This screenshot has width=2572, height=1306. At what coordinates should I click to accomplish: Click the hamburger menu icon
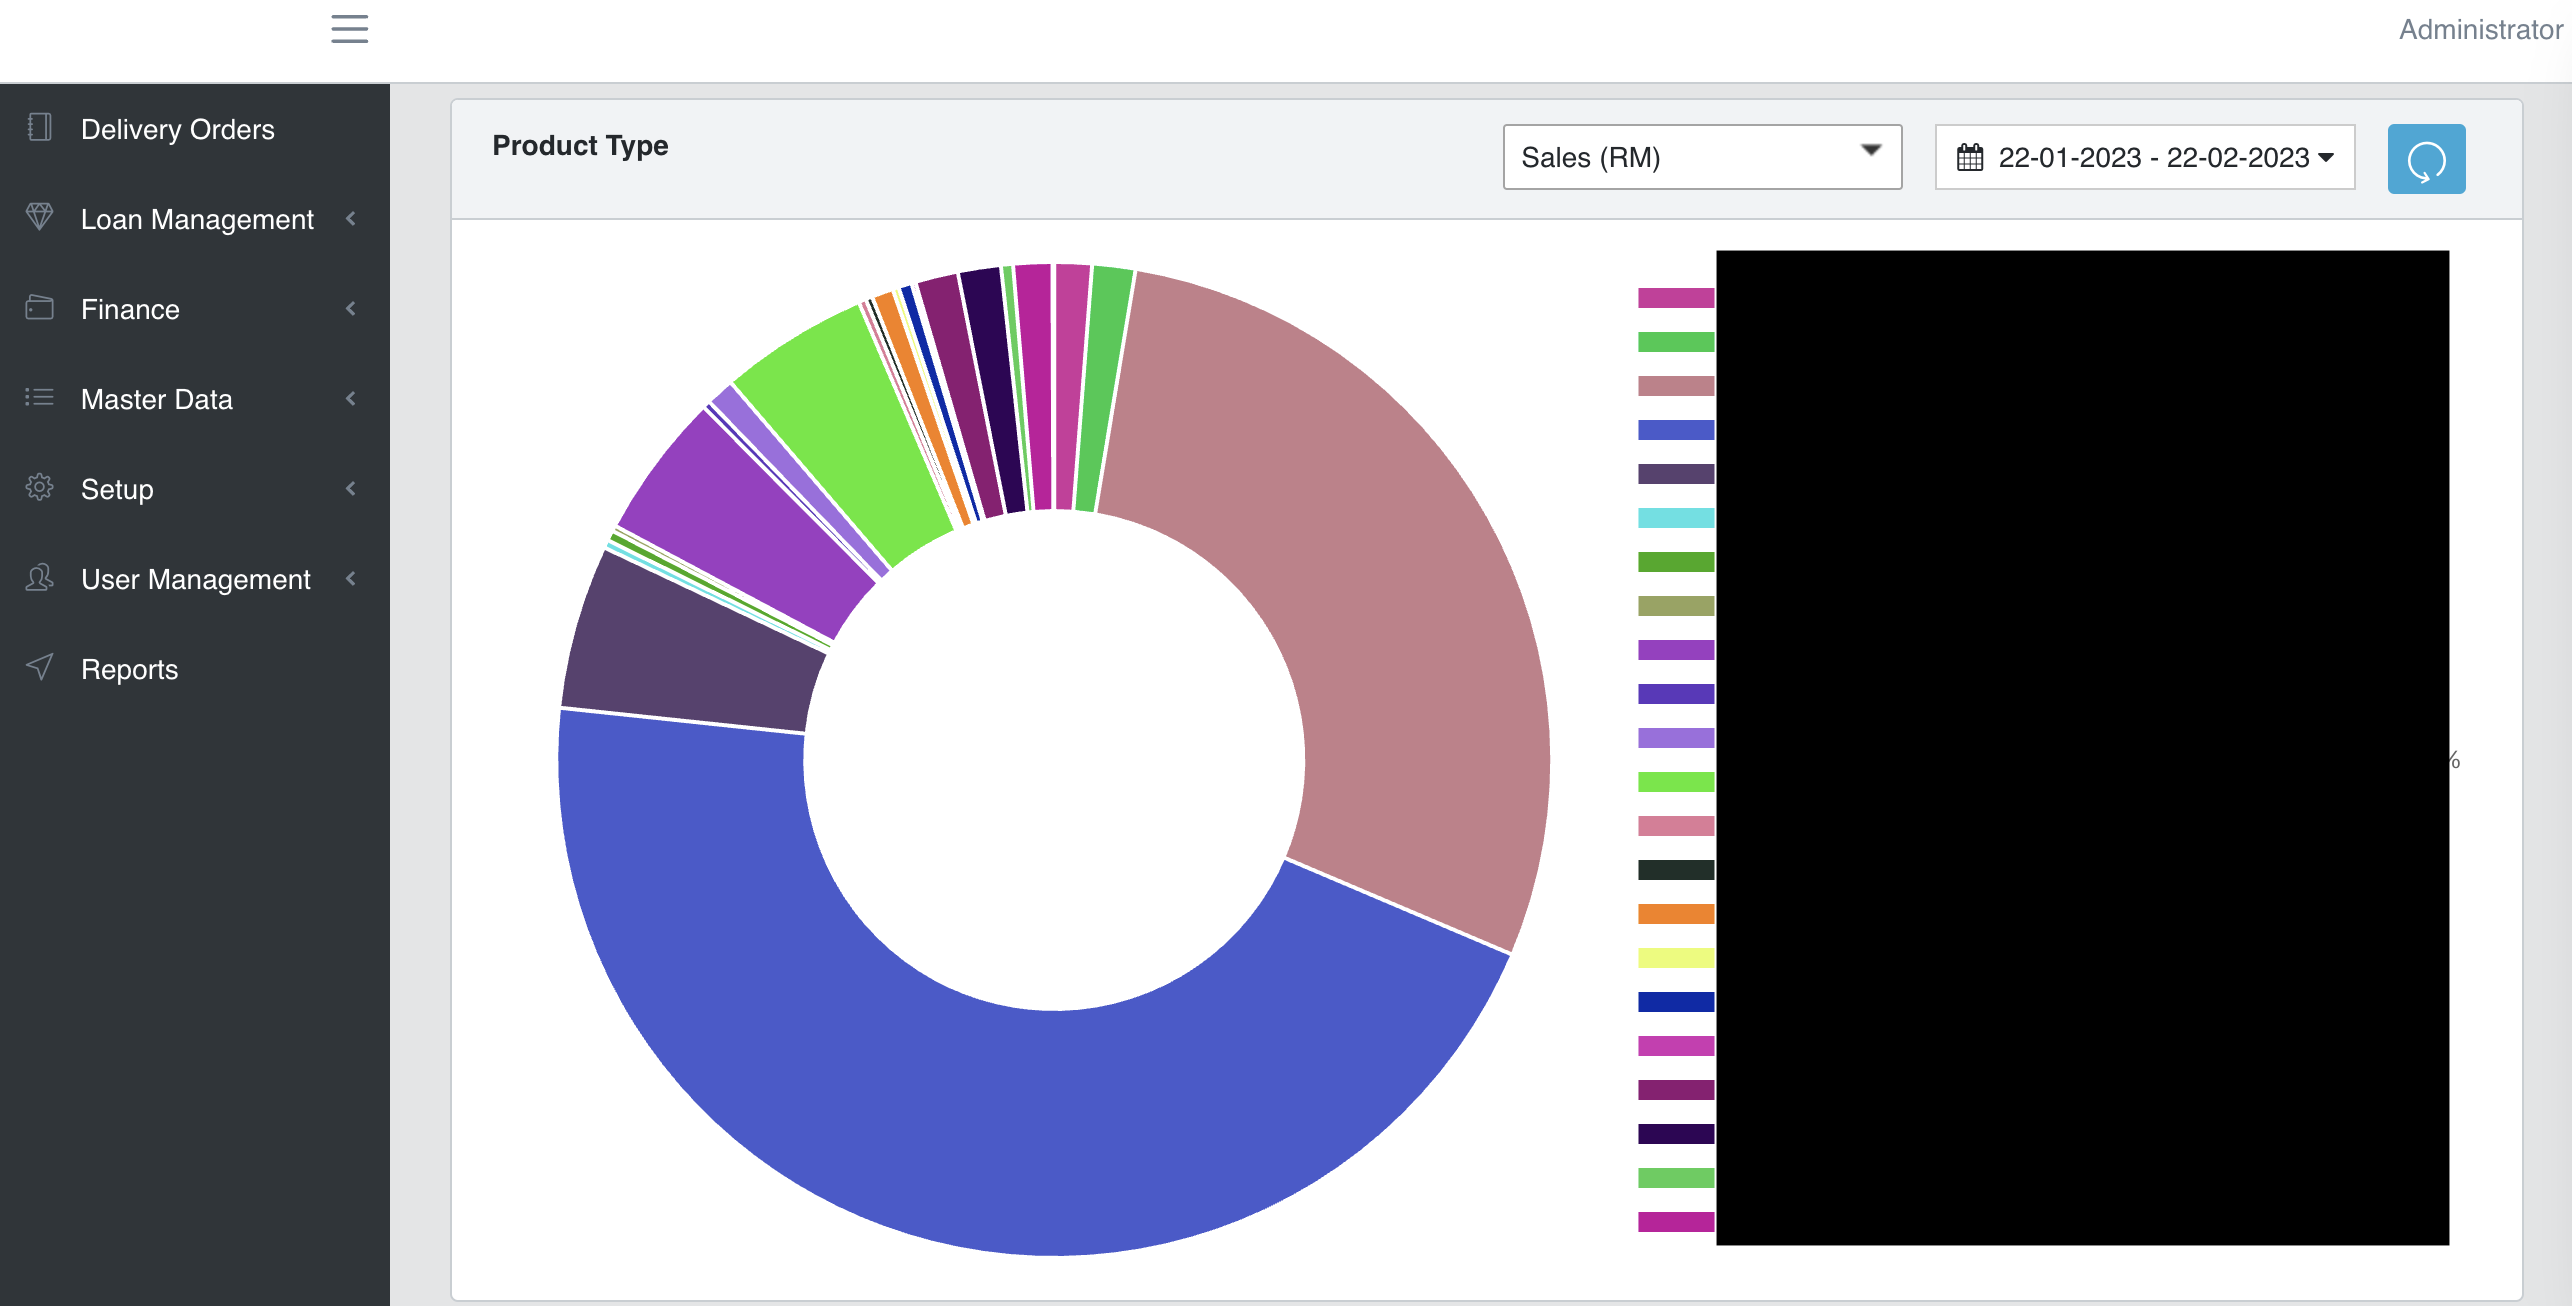tap(349, 29)
